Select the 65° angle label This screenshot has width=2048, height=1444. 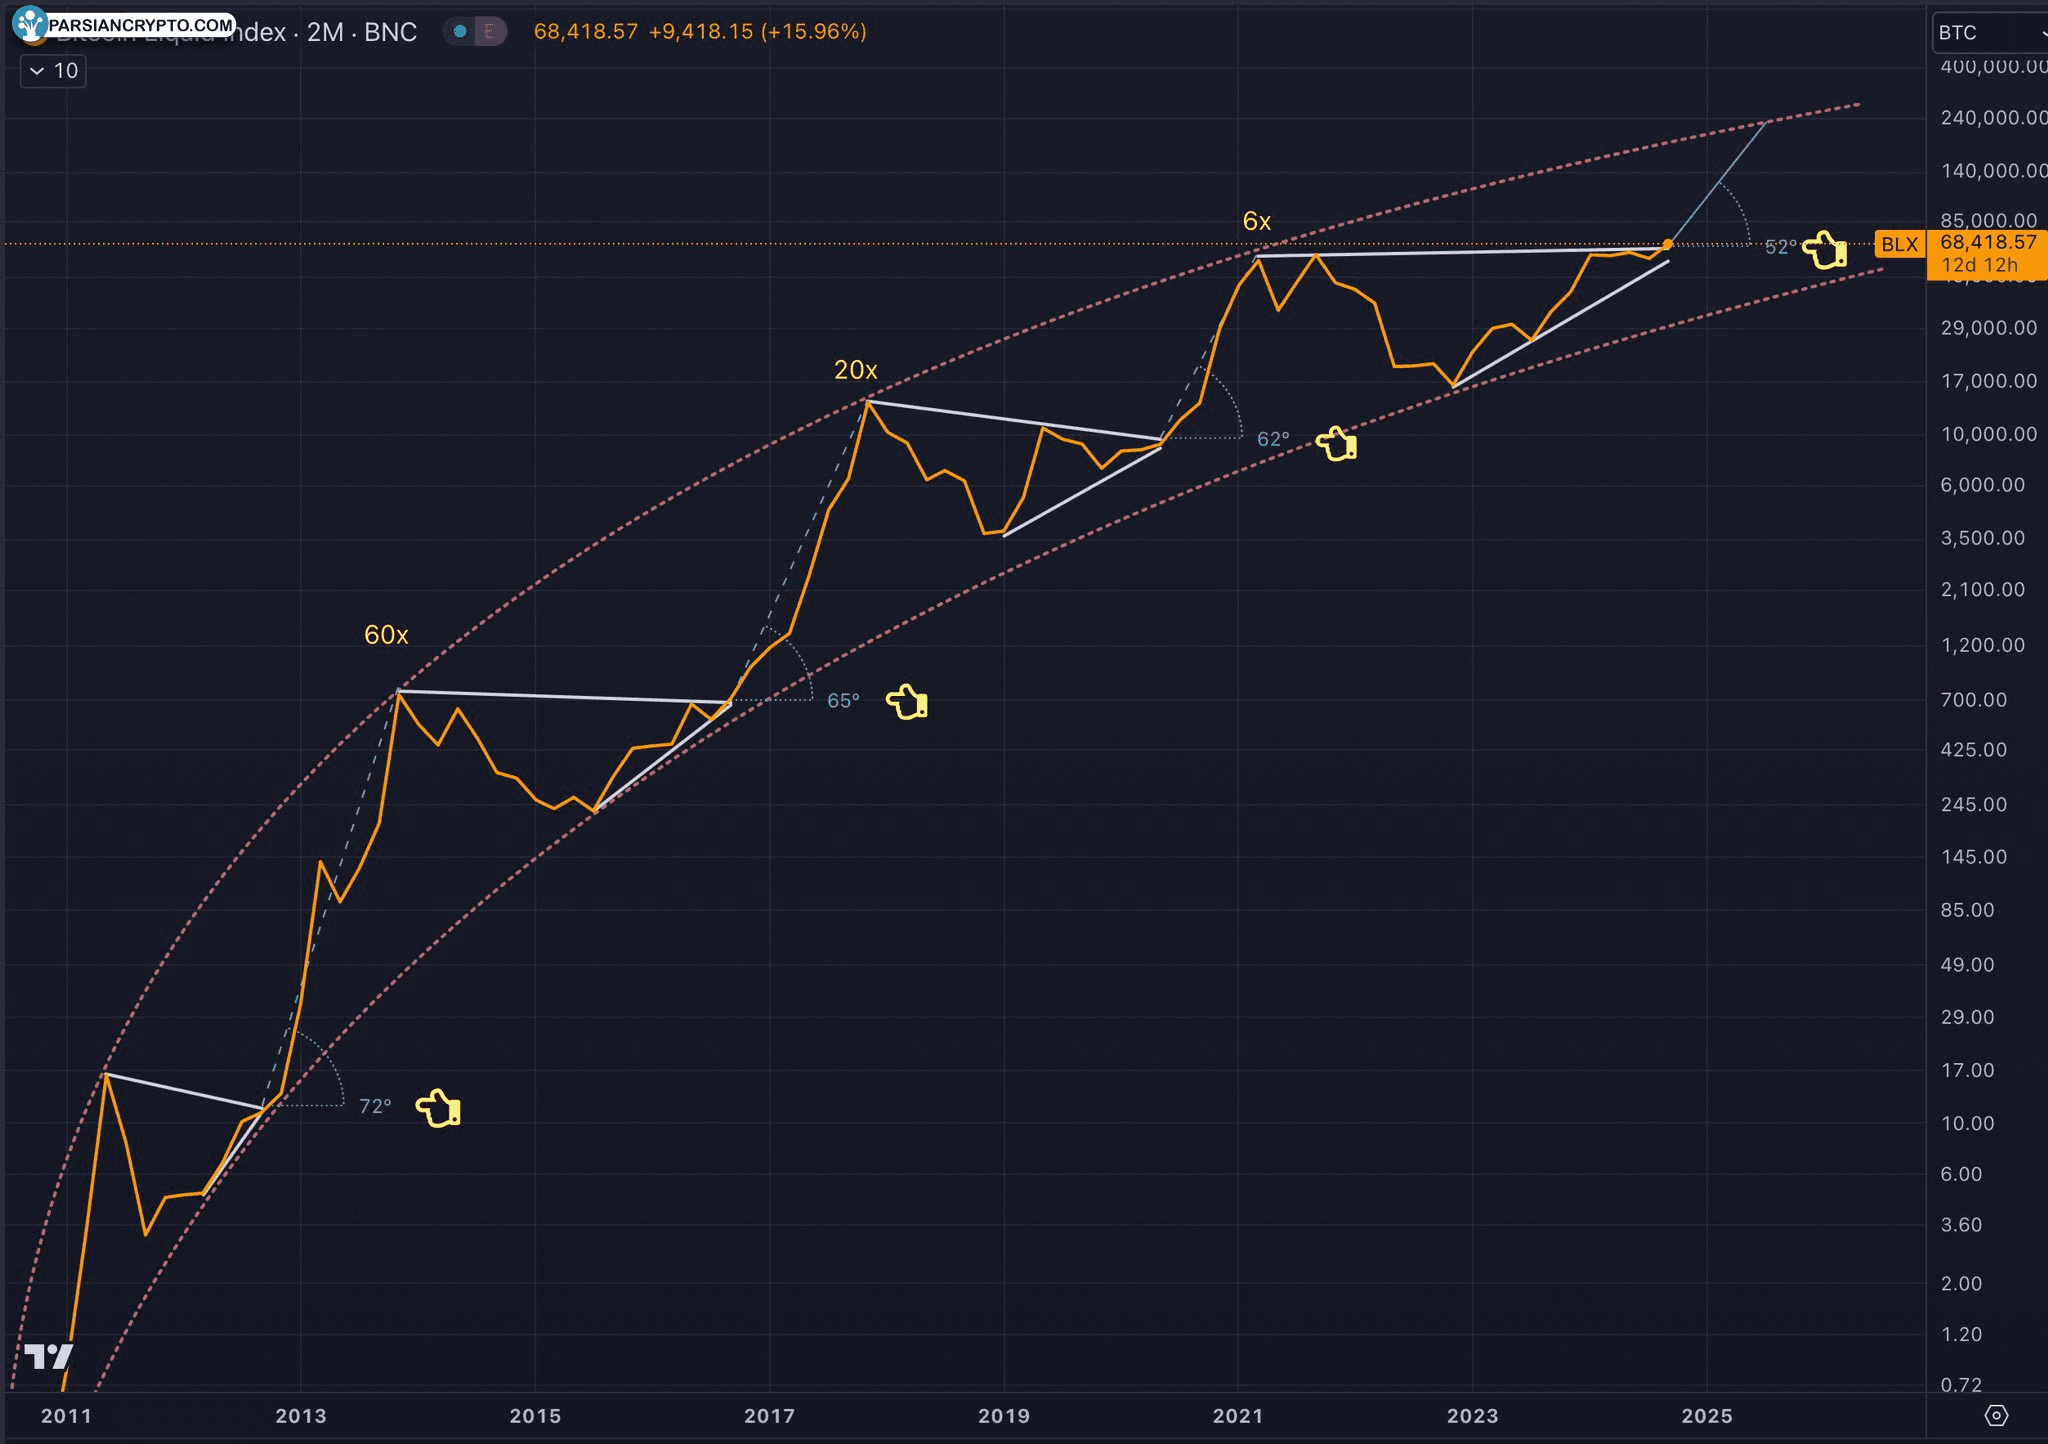[x=843, y=701]
